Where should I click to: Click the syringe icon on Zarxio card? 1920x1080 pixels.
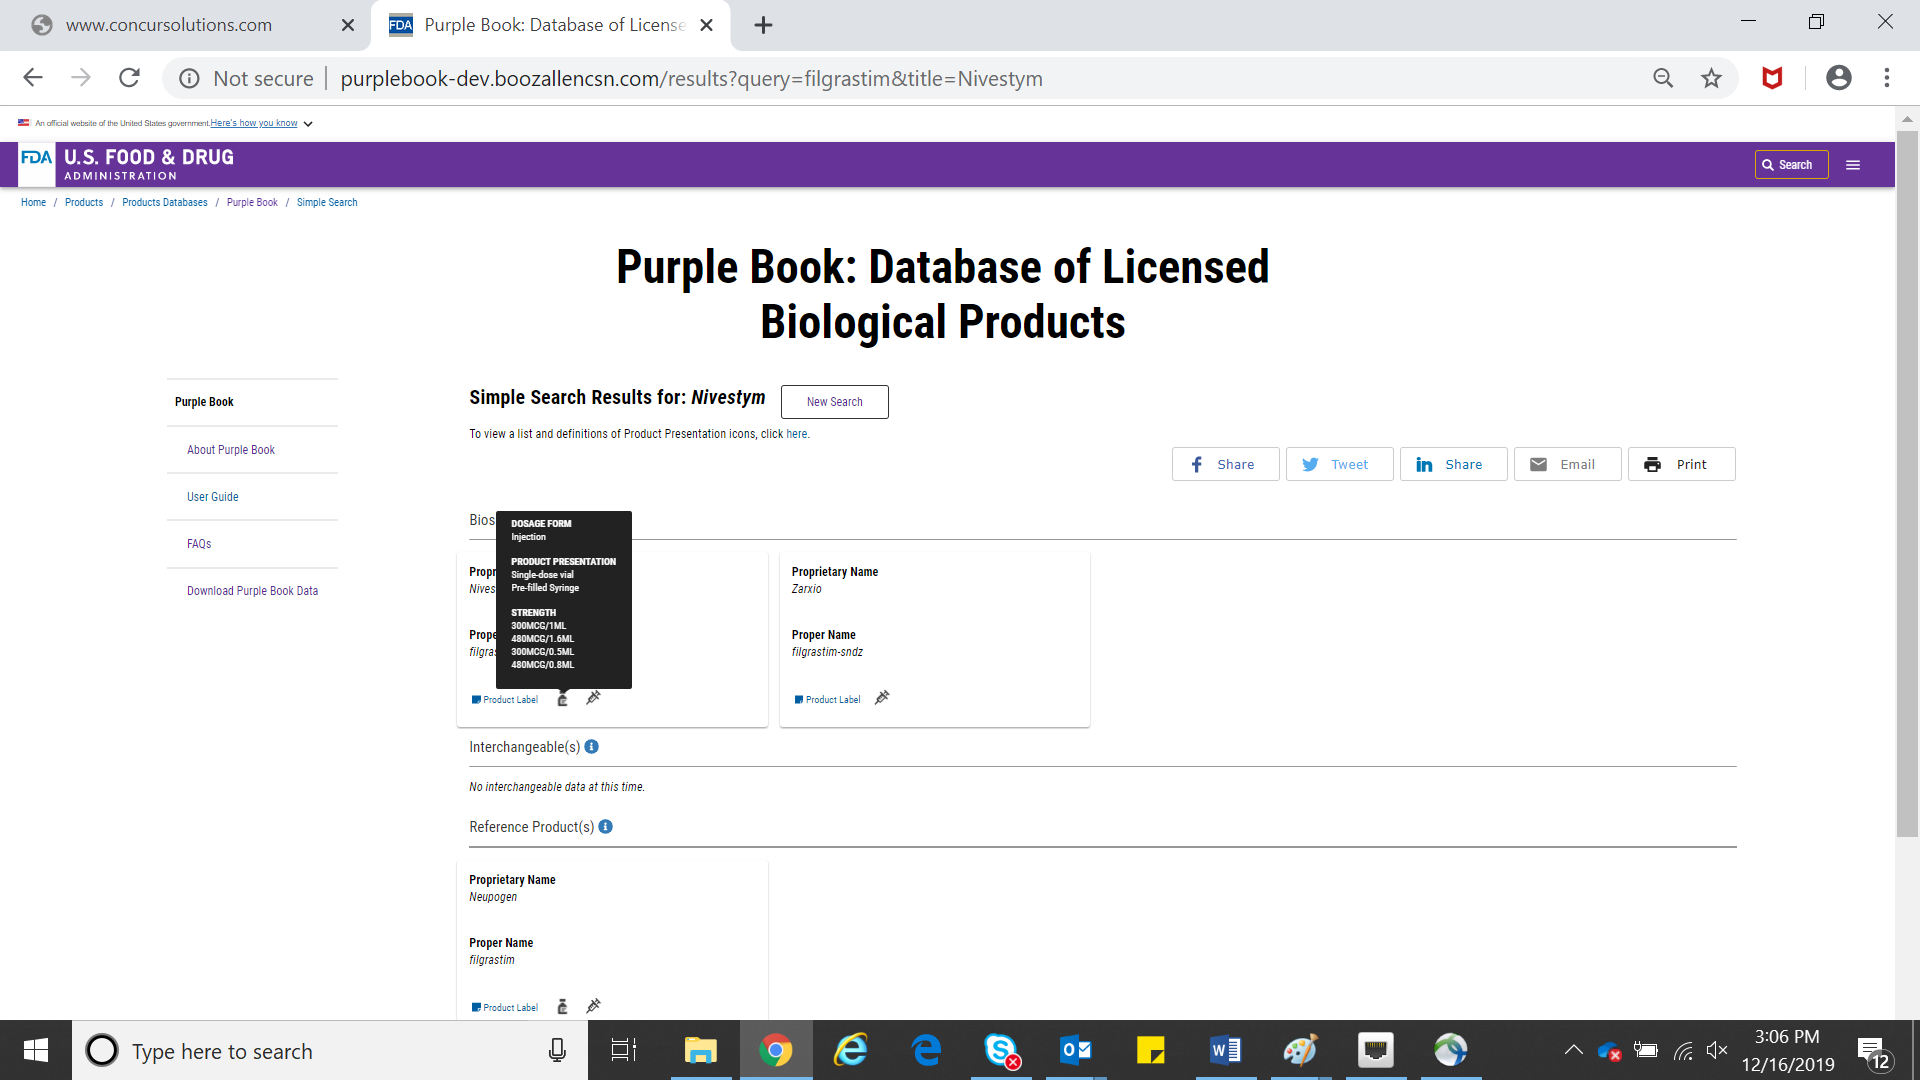click(x=882, y=698)
